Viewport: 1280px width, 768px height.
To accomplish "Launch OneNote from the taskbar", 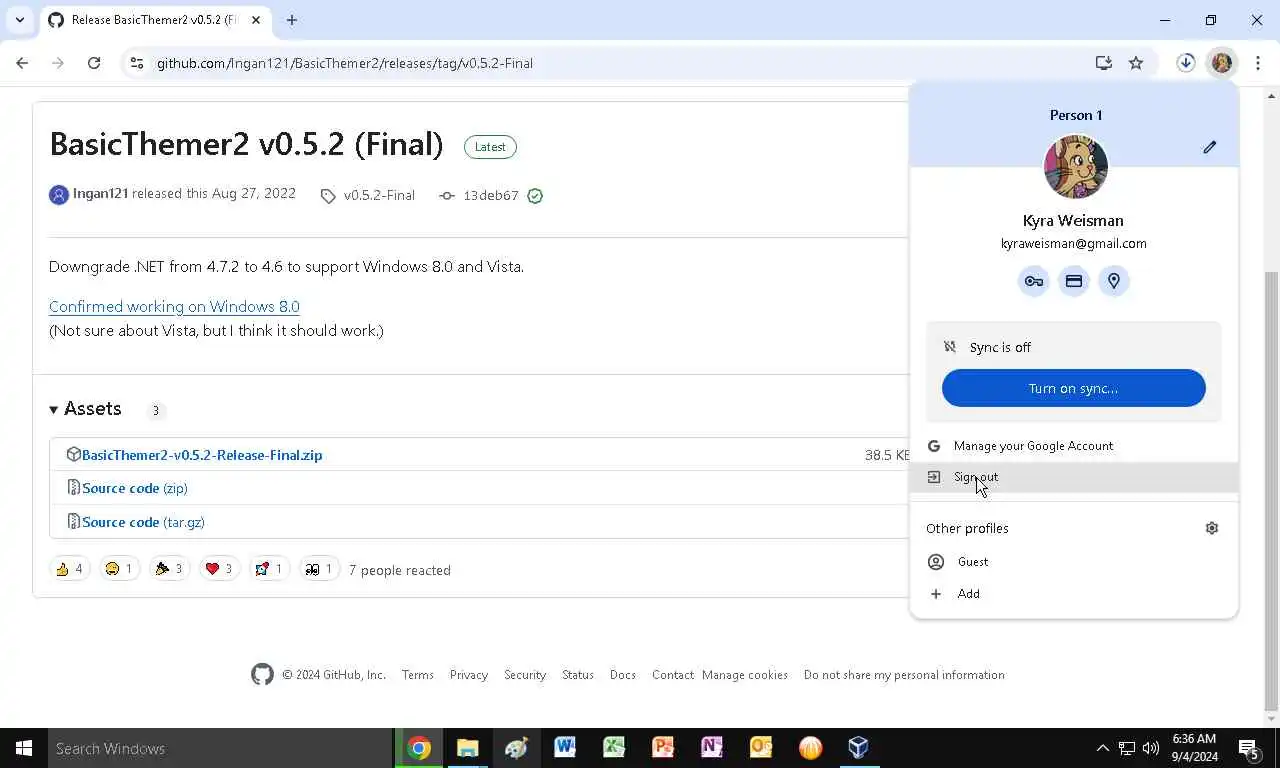I will (712, 748).
